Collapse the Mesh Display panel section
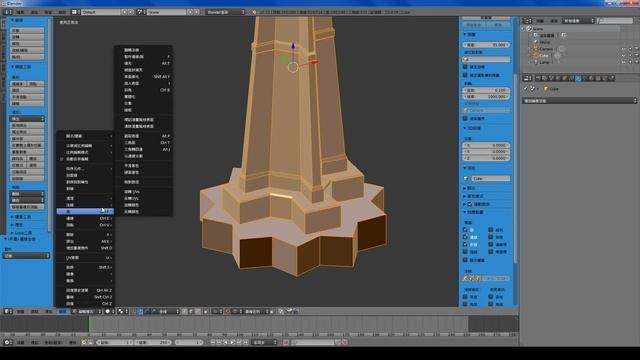Viewport: 640px width, 360px height. (473, 212)
